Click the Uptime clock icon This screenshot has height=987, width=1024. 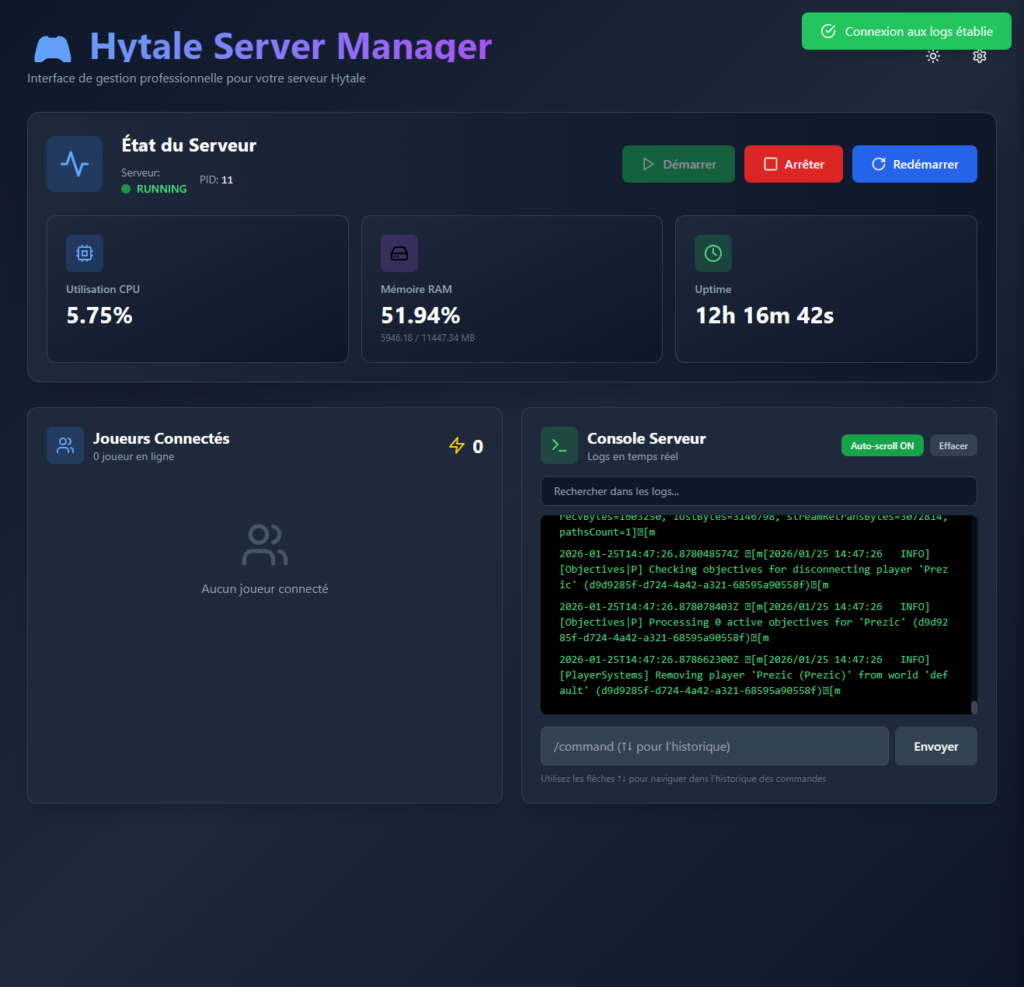click(713, 254)
